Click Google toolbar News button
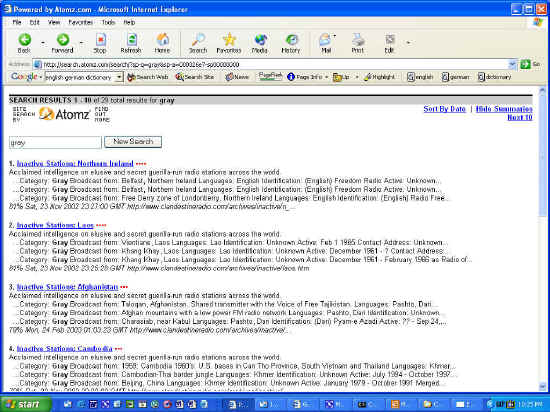 coord(237,77)
